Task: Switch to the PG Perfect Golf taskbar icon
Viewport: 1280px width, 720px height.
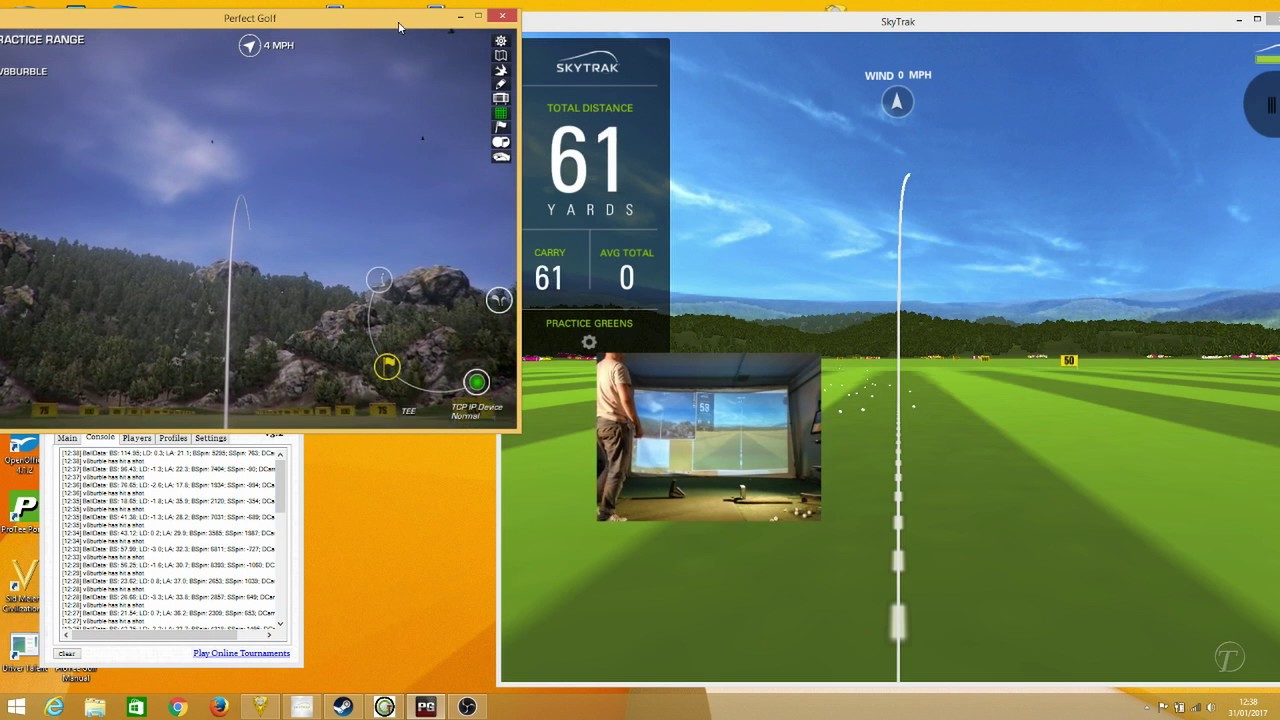Action: pos(426,707)
